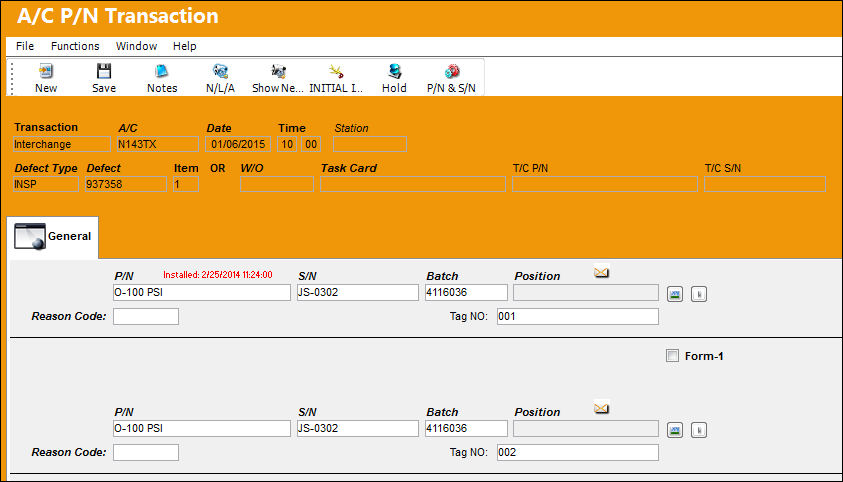The width and height of the screenshot is (843, 482).
Task: Open the Functions menu
Action: coord(75,46)
